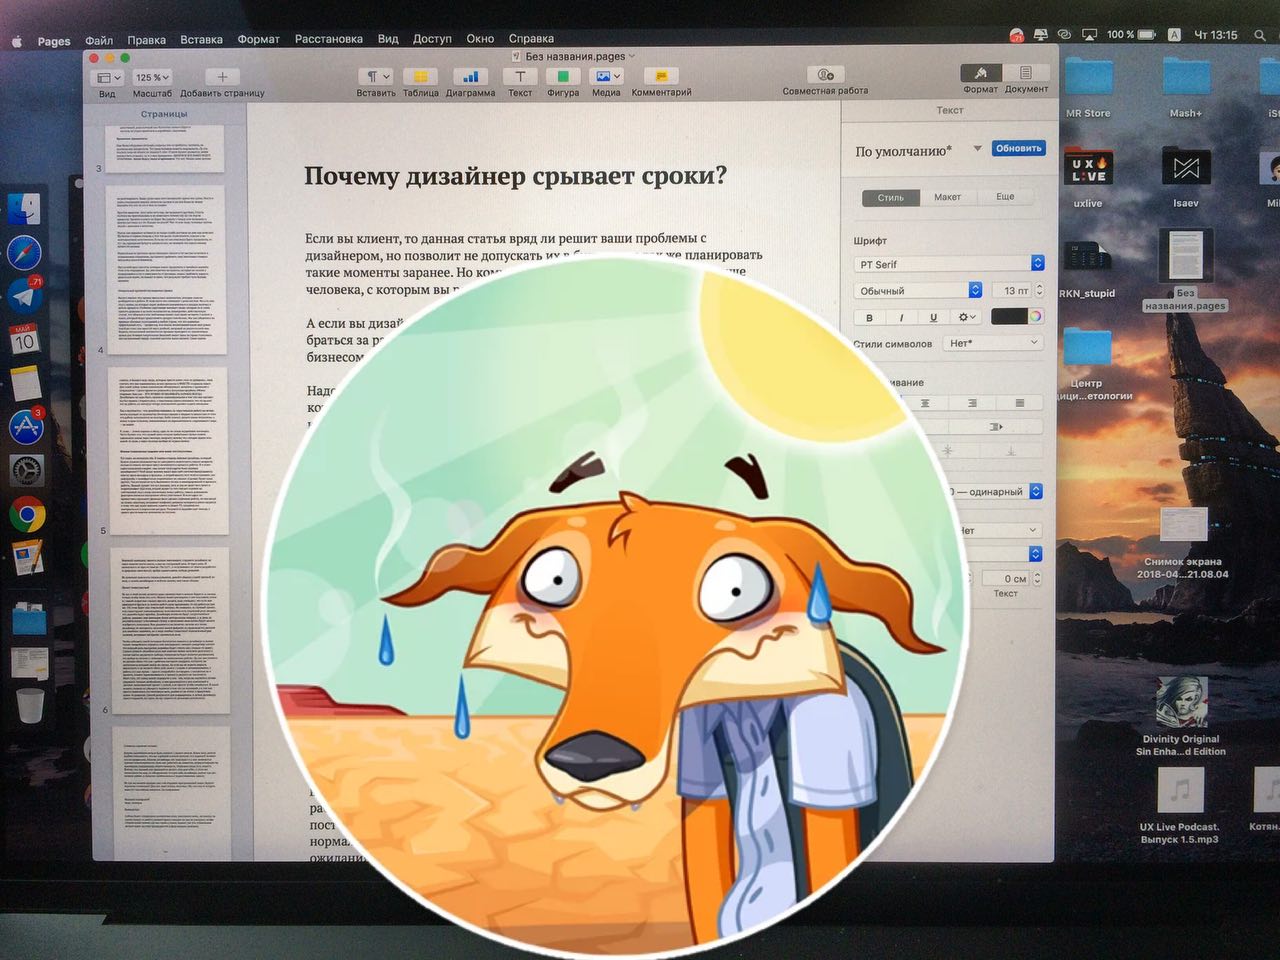The width and height of the screenshot is (1280, 960).
Task: Click the Совместная работа collaboration icon
Action: pos(825,75)
